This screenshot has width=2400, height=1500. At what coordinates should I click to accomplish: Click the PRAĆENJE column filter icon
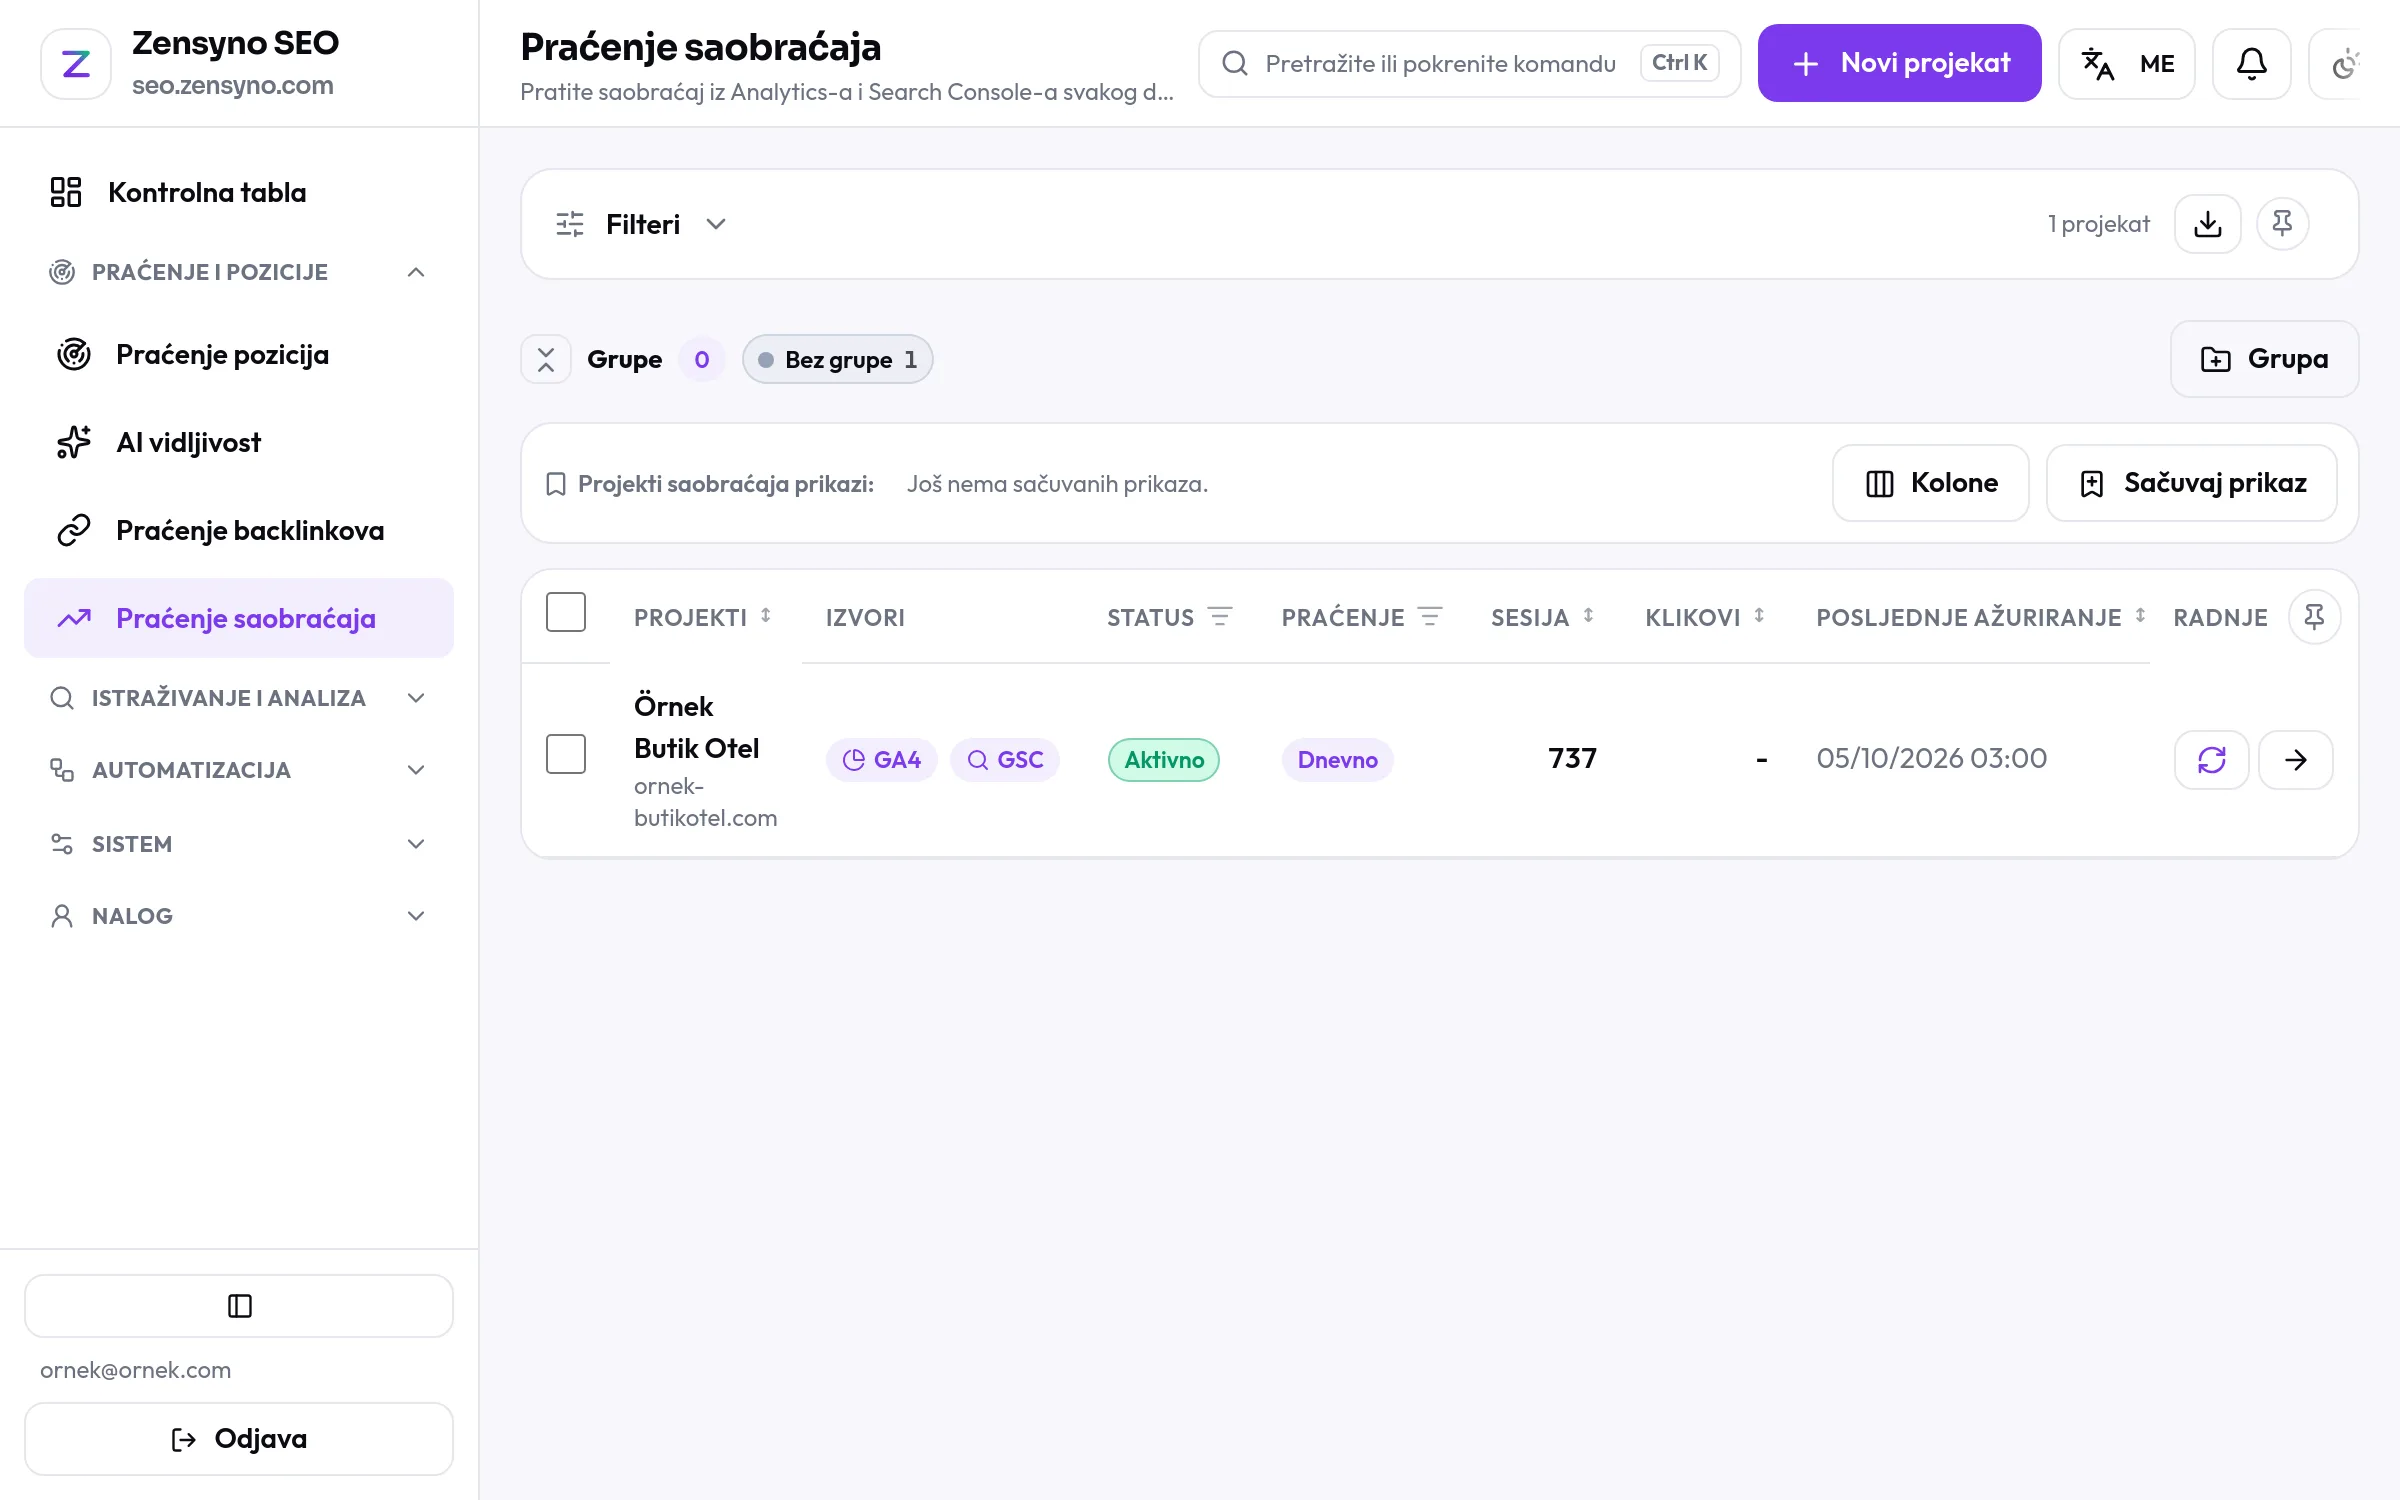pos(1430,617)
